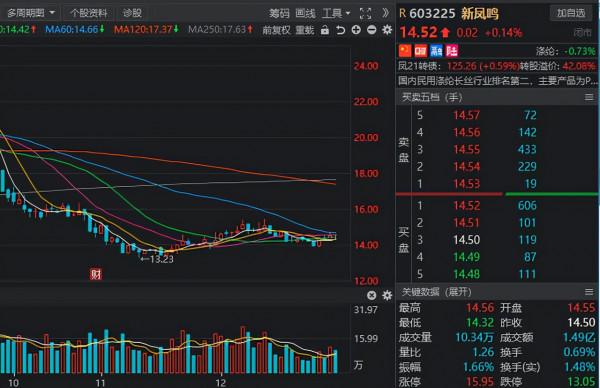Select buy level 1 price 14.52

point(466,206)
